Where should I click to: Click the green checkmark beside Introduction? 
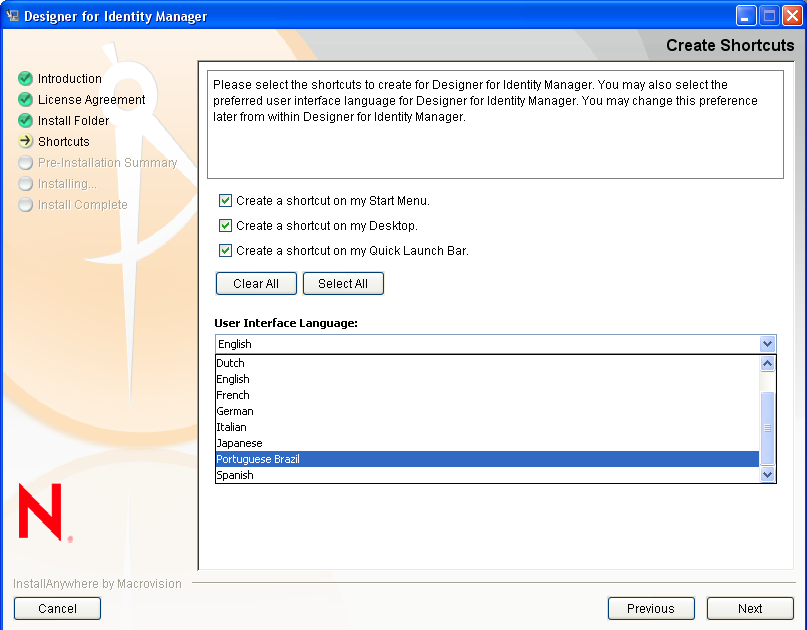point(25,78)
